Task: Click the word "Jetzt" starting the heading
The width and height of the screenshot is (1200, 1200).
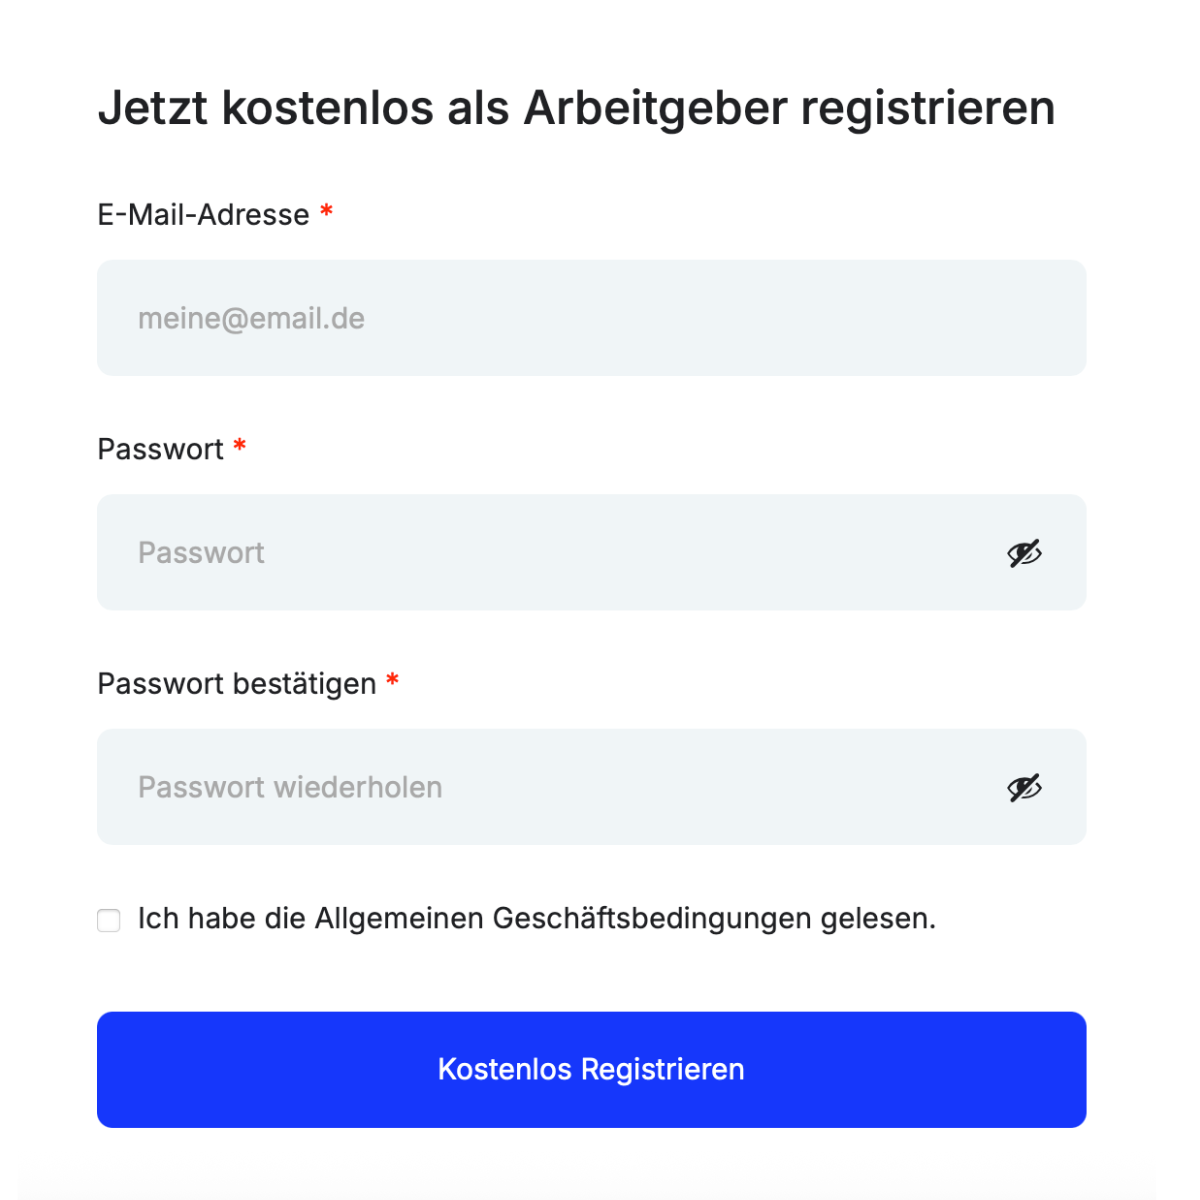Action: (153, 108)
